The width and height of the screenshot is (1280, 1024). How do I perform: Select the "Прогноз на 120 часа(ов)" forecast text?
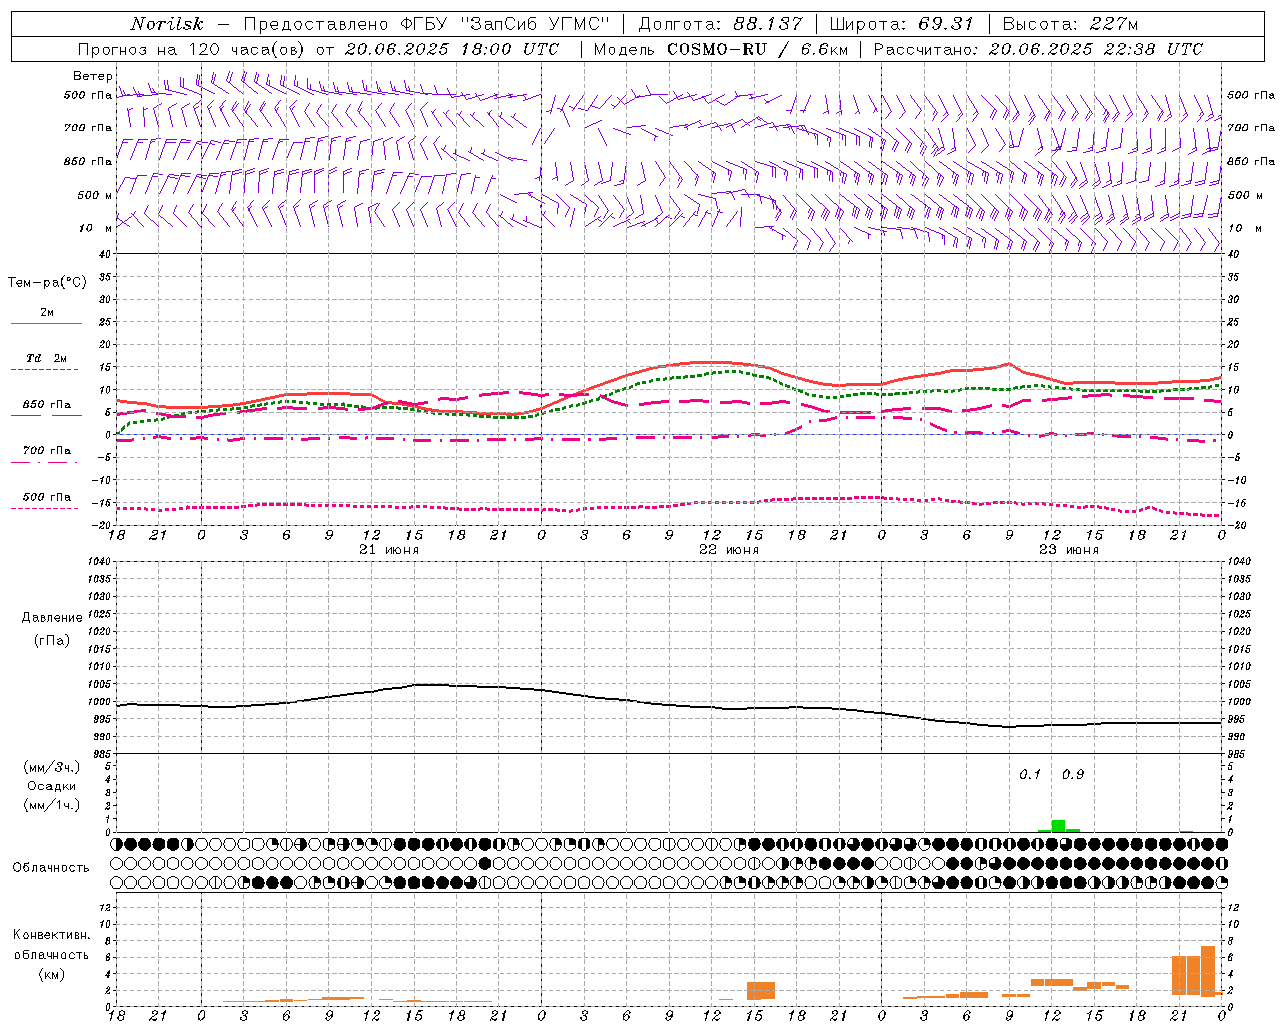tap(193, 49)
